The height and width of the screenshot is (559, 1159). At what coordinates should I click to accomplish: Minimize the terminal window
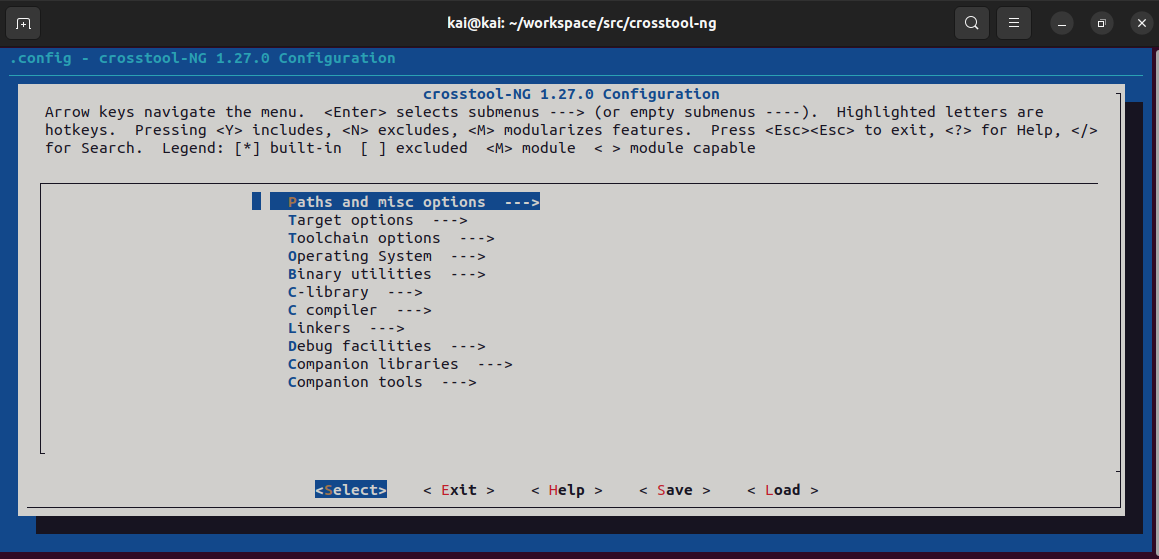pos(1061,24)
